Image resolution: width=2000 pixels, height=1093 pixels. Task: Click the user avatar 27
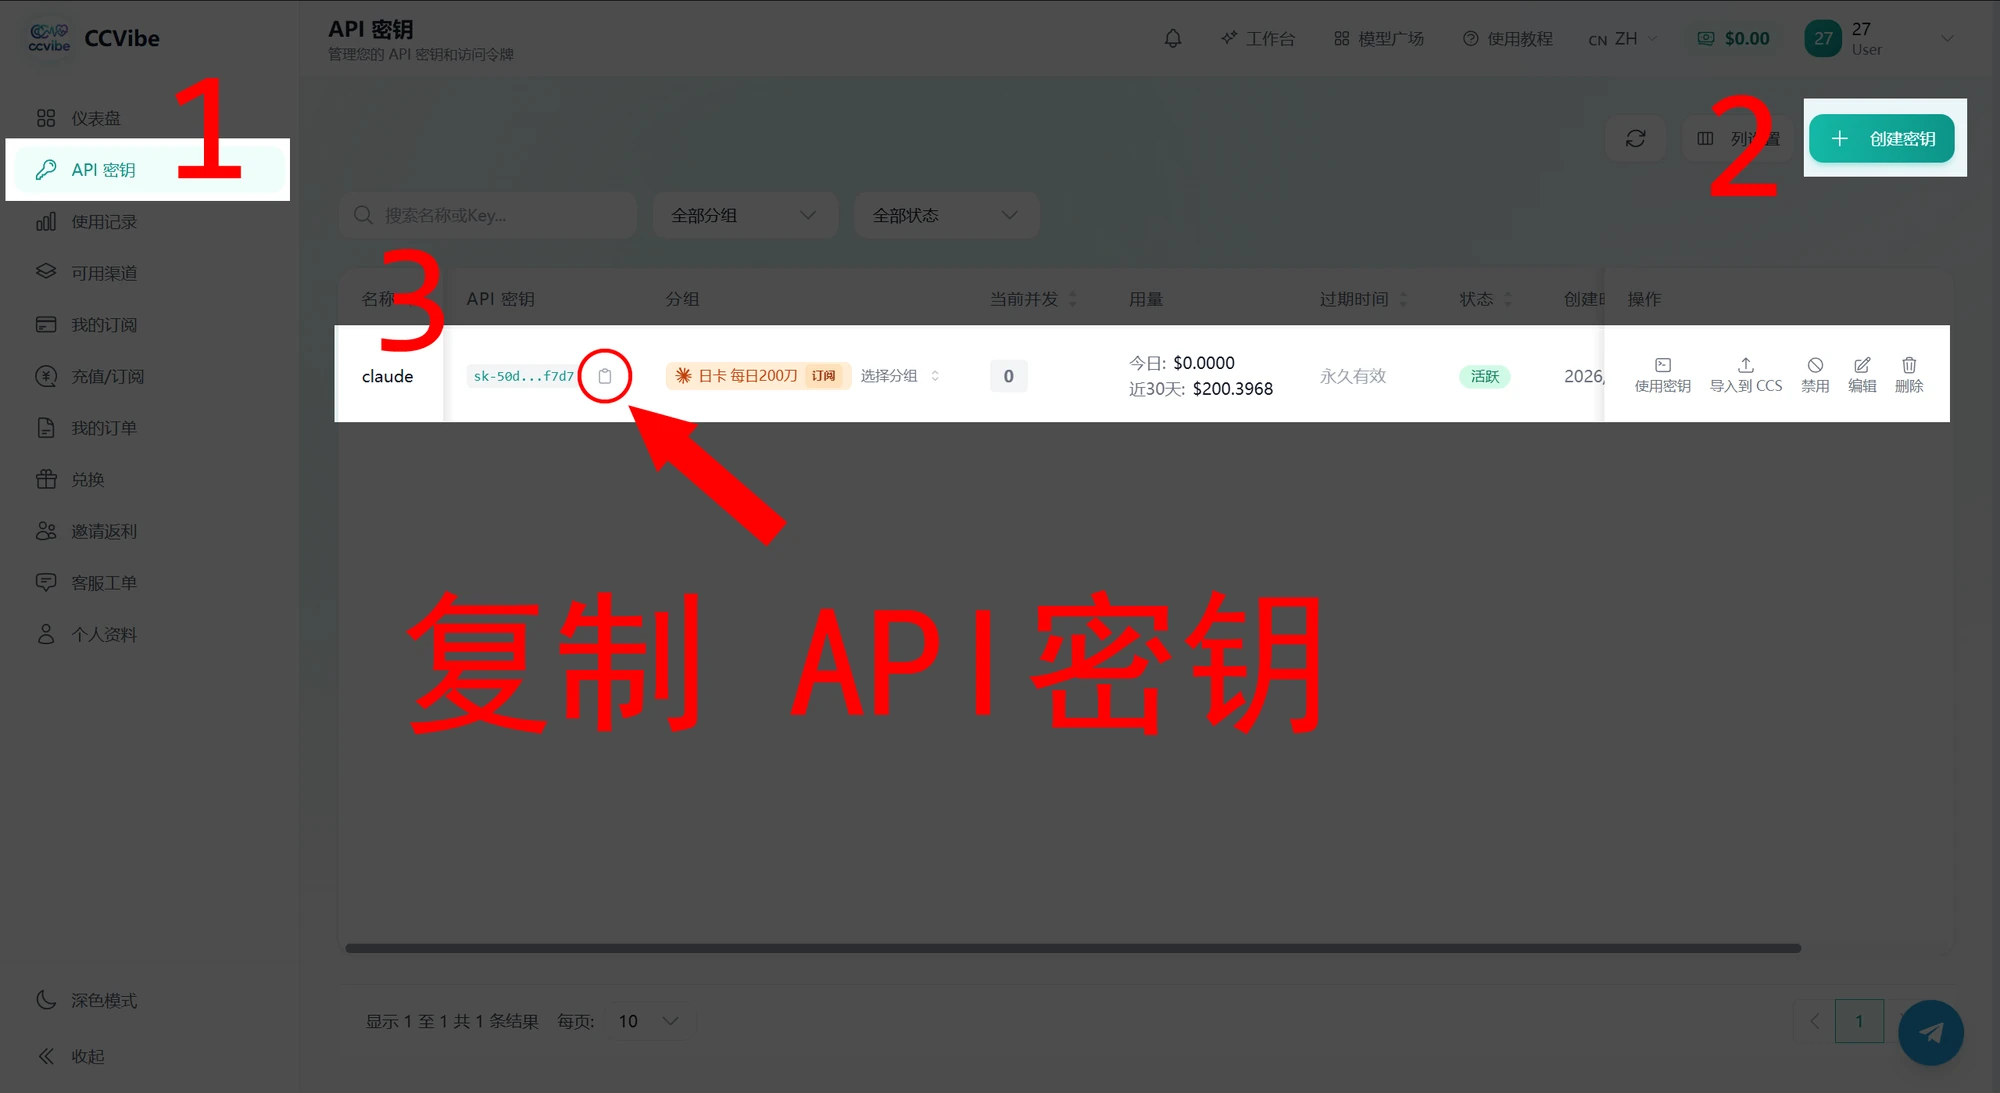click(1823, 39)
